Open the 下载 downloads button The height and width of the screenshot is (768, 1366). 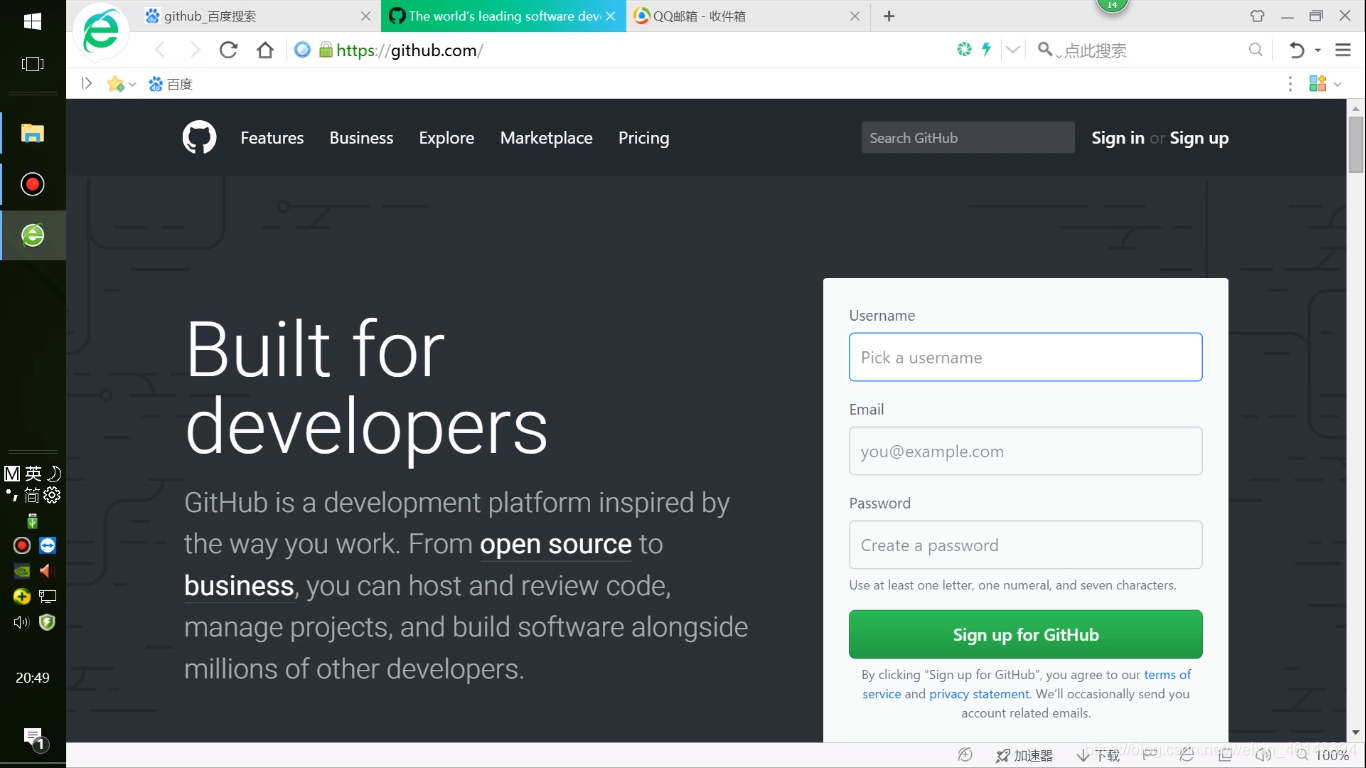pos(1097,755)
